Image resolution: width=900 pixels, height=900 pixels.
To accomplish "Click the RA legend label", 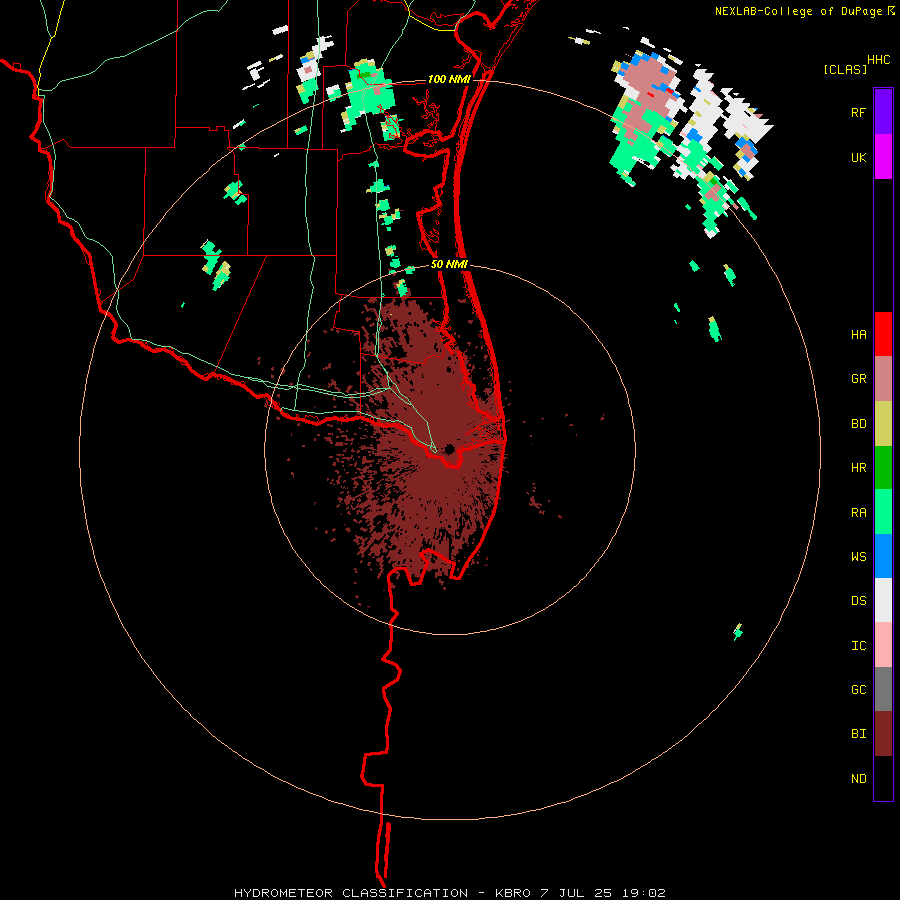I will [x=858, y=513].
